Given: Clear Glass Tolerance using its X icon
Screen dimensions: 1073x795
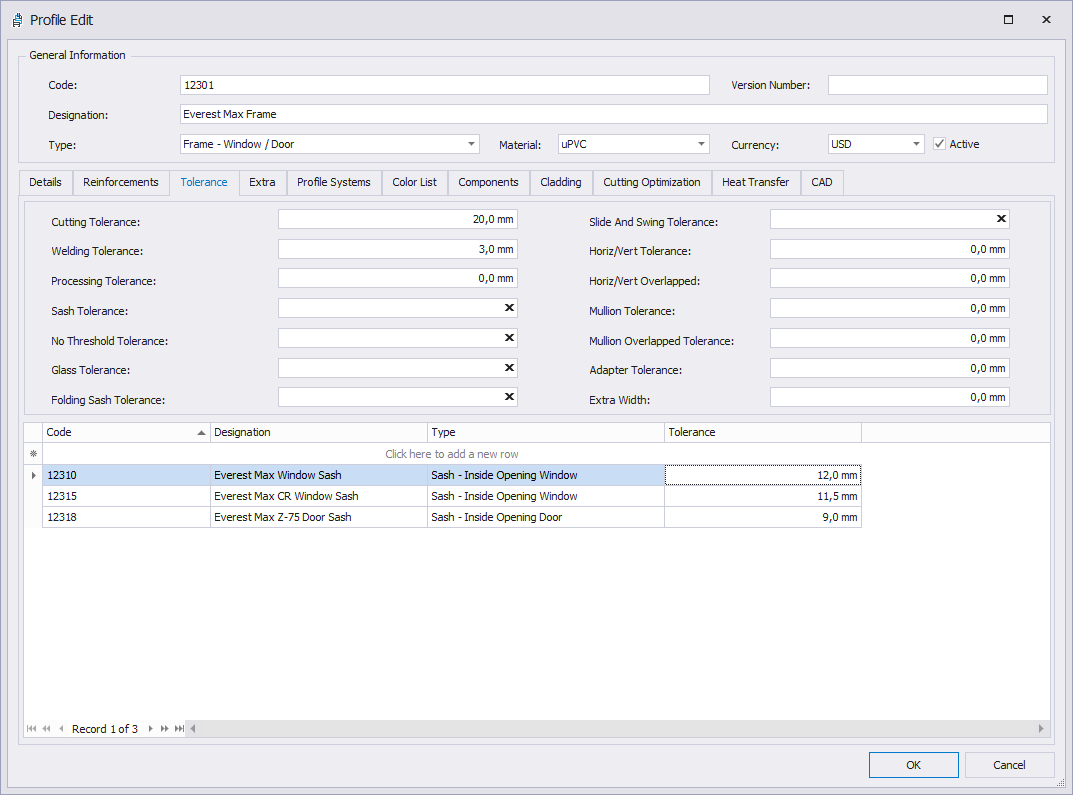Looking at the screenshot, I should click(509, 368).
